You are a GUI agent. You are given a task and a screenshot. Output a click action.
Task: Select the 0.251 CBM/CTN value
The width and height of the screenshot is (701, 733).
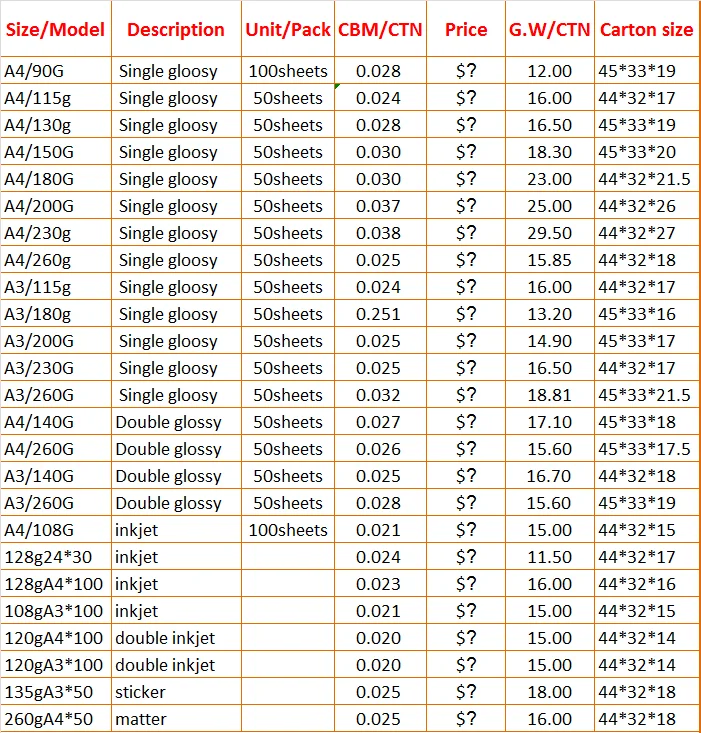click(379, 314)
